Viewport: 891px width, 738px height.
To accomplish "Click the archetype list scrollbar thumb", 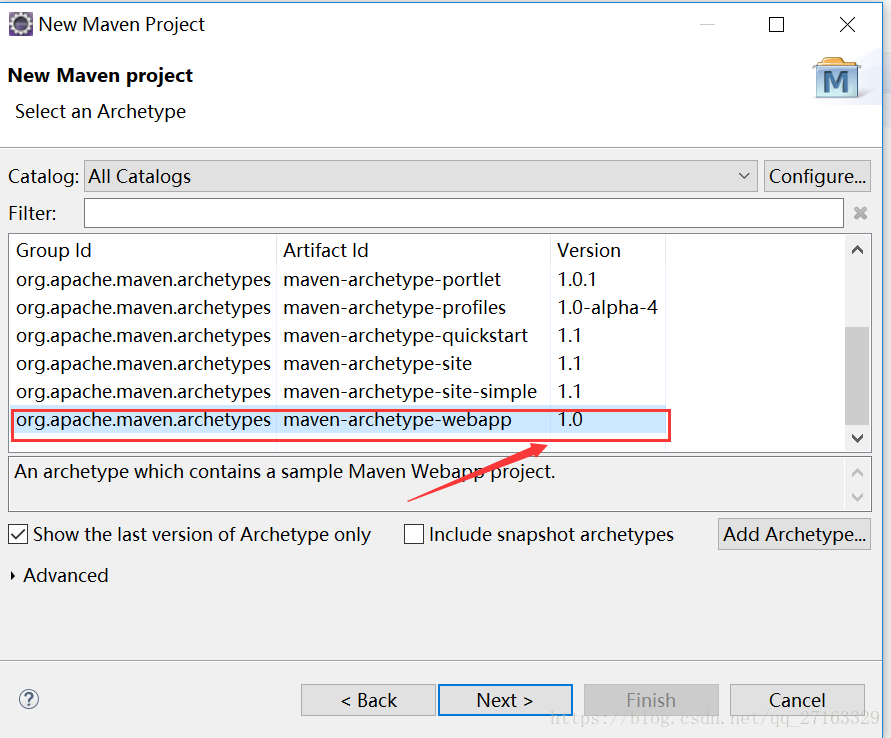I will pyautogui.click(x=857, y=376).
